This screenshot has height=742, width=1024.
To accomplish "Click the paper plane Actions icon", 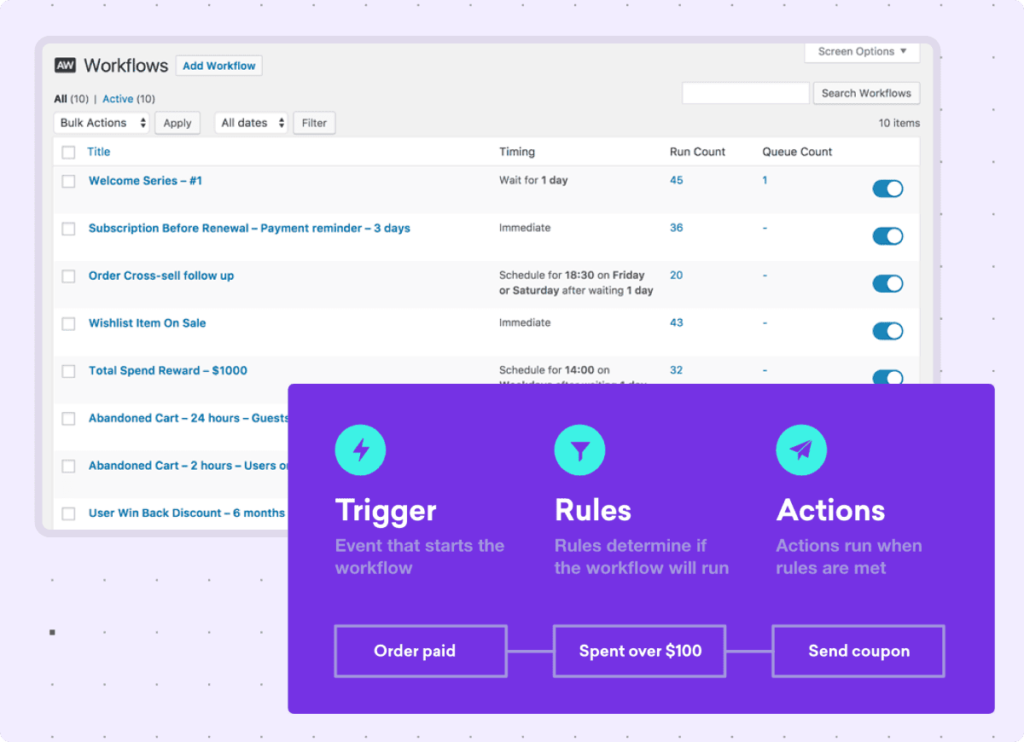I will (x=801, y=450).
